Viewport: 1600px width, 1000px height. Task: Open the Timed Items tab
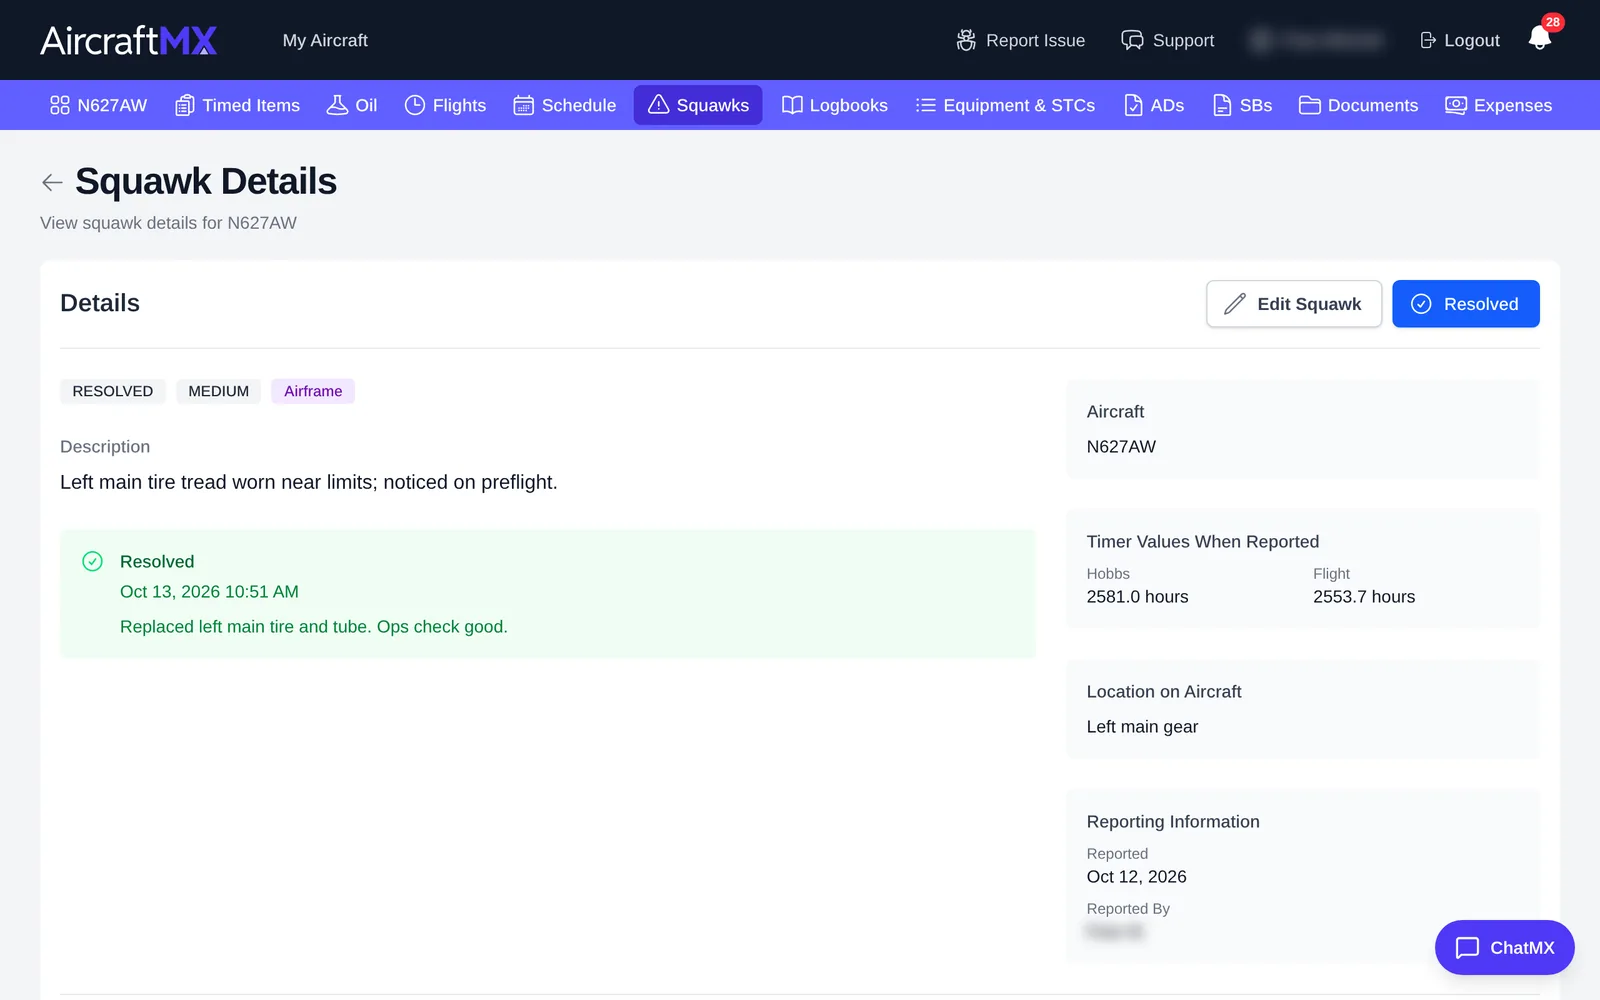(238, 105)
